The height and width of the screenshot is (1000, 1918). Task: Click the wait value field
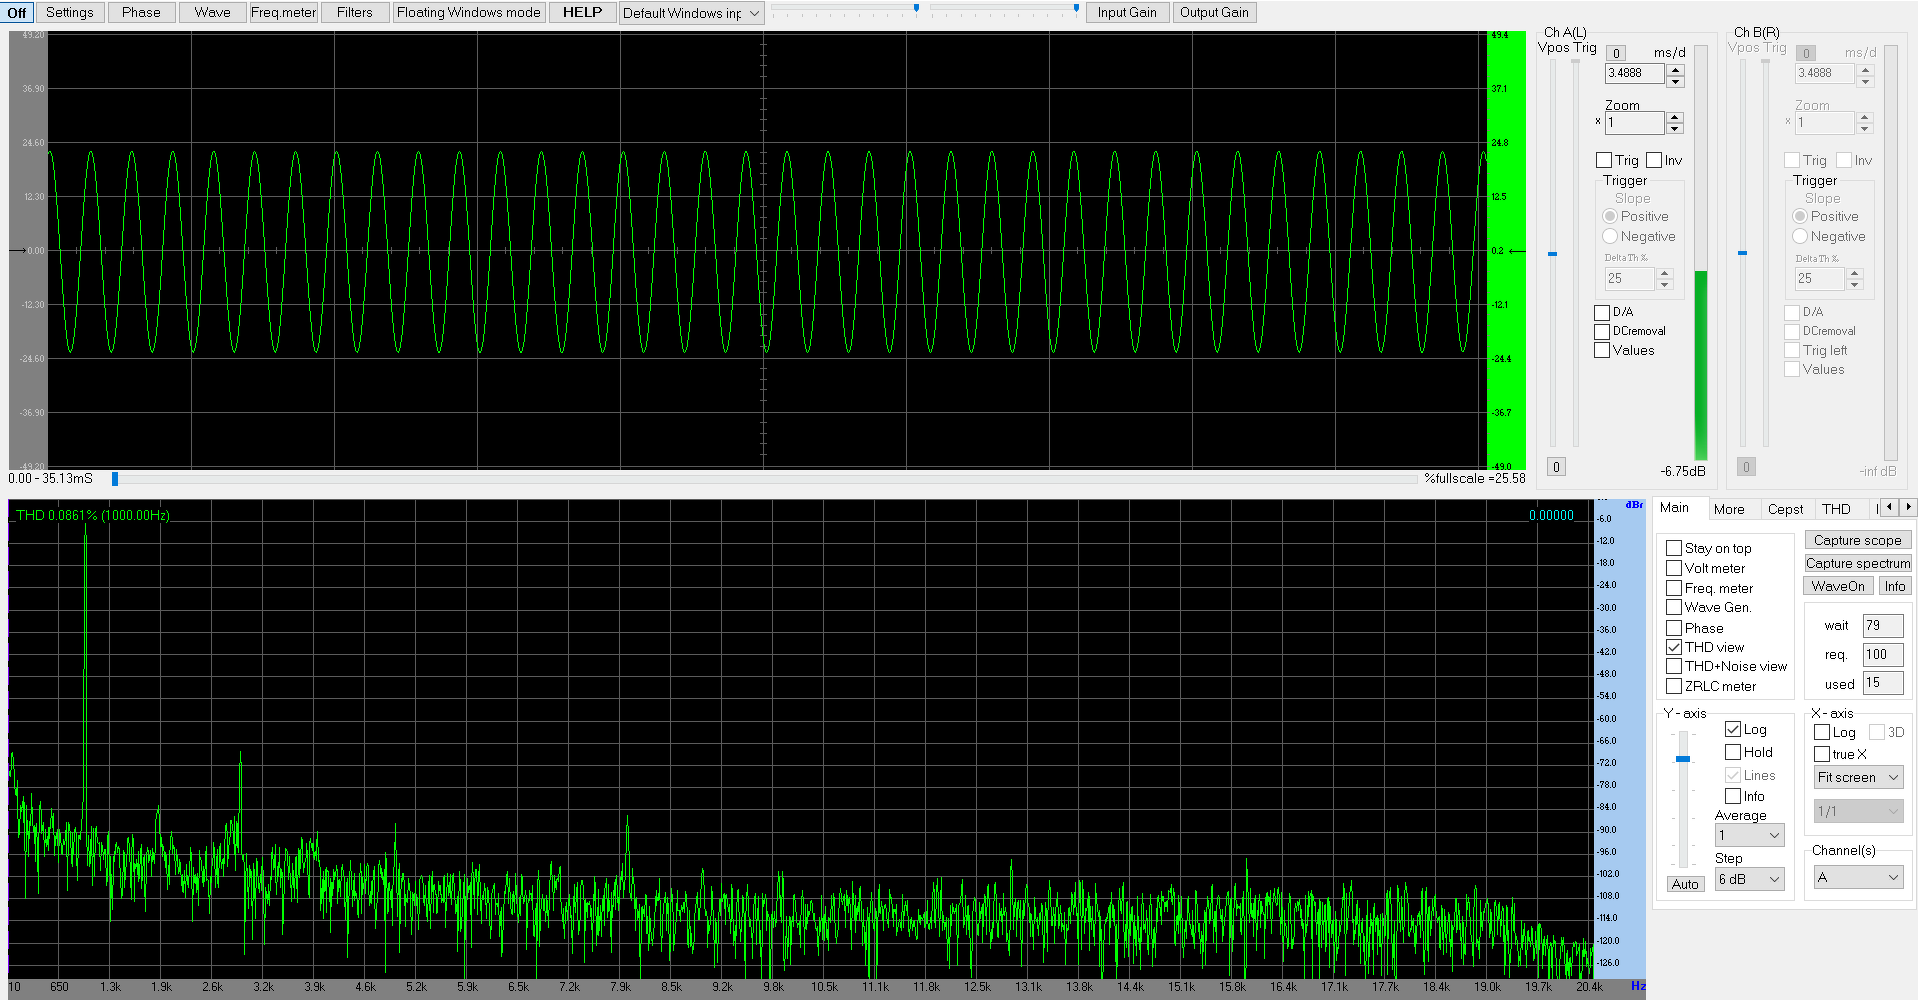(x=1883, y=626)
